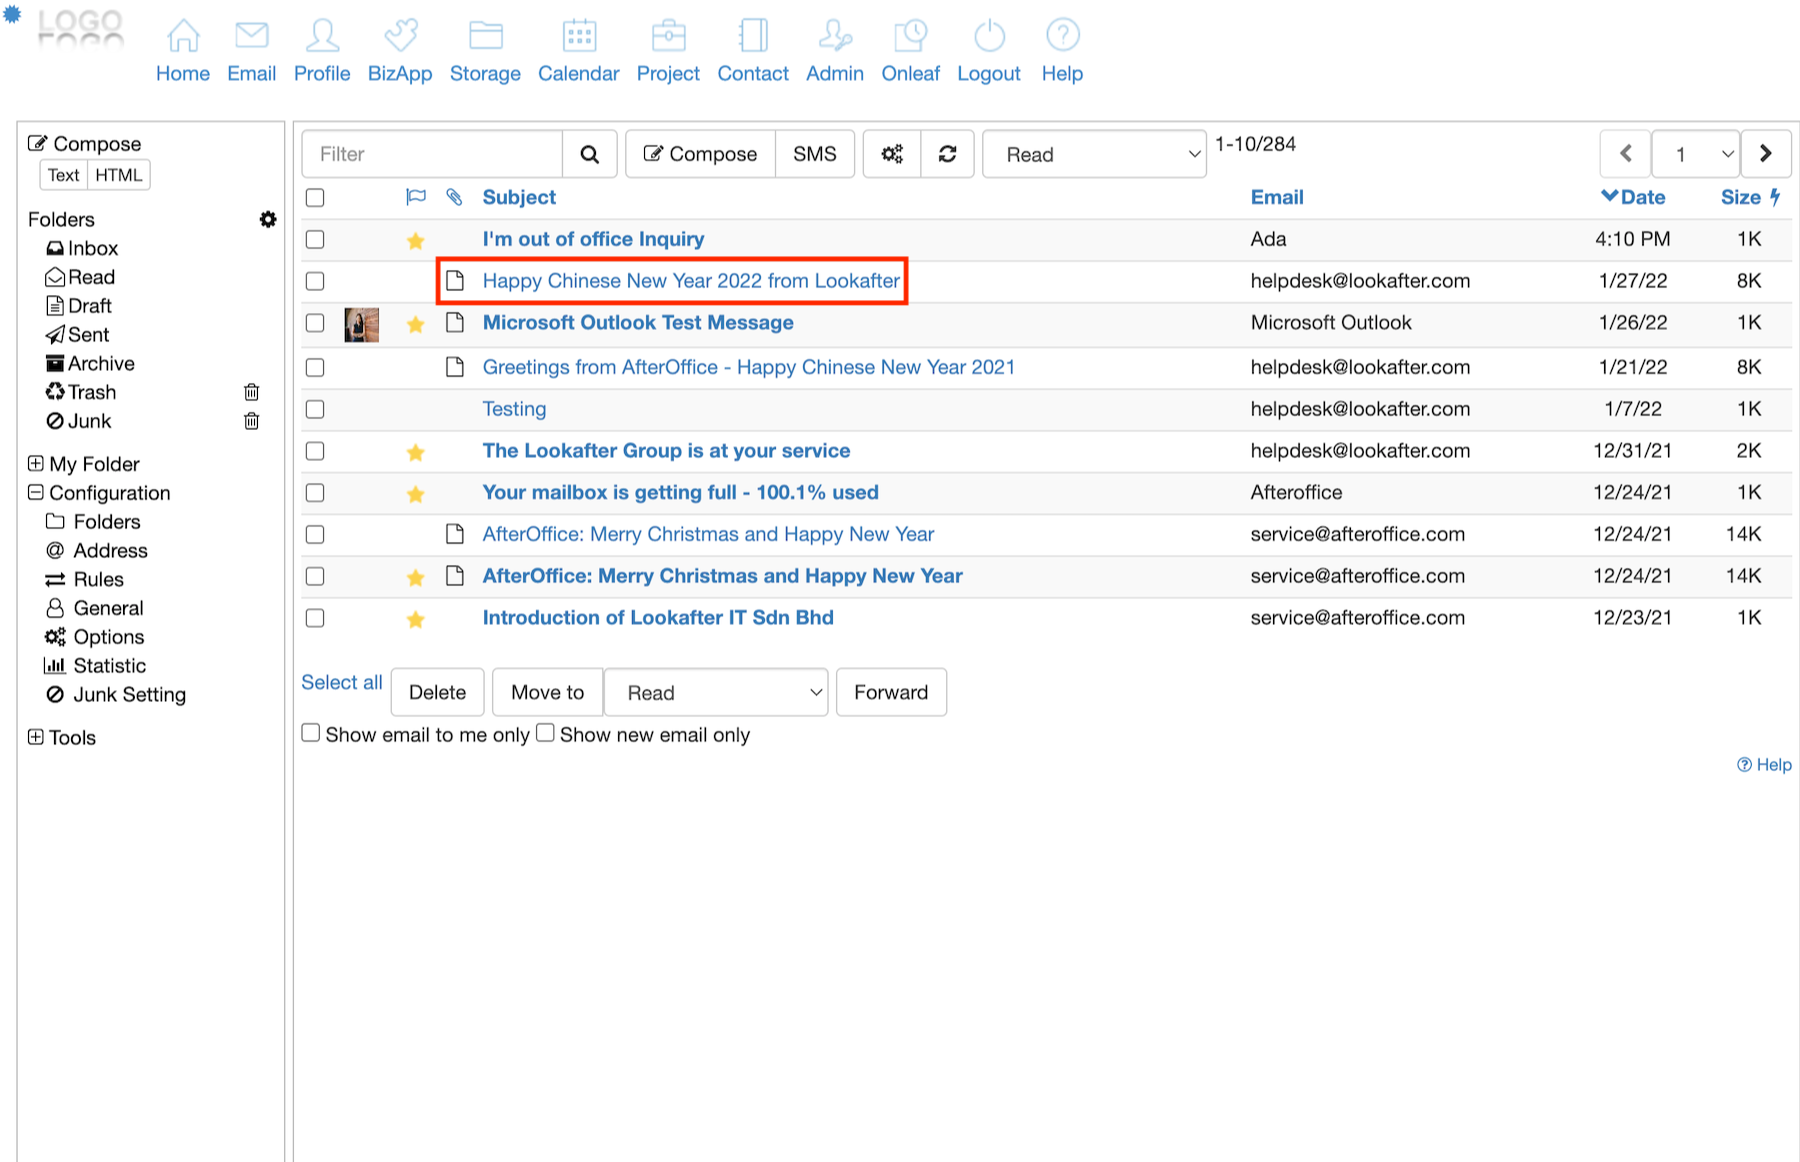Empty Trash using its bin icon

tap(252, 392)
